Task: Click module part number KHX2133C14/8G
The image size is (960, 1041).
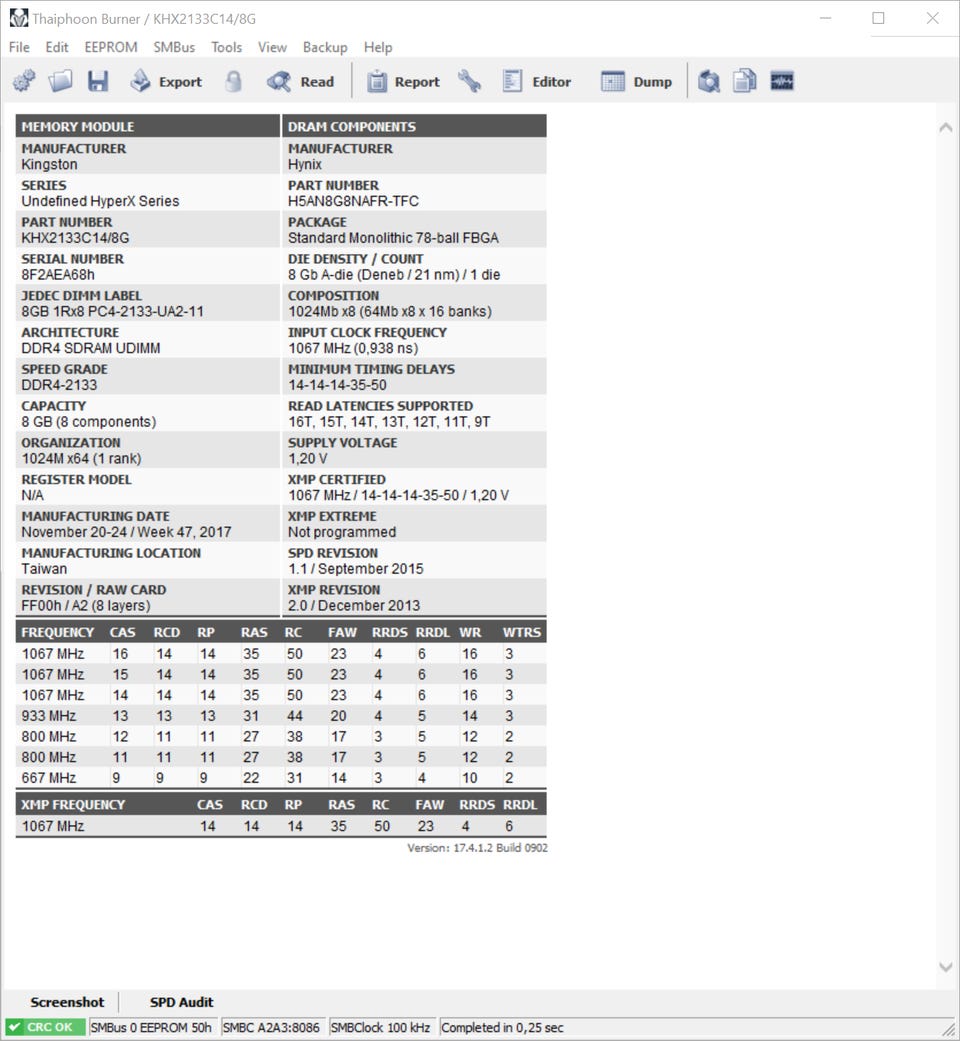Action: click(x=75, y=238)
